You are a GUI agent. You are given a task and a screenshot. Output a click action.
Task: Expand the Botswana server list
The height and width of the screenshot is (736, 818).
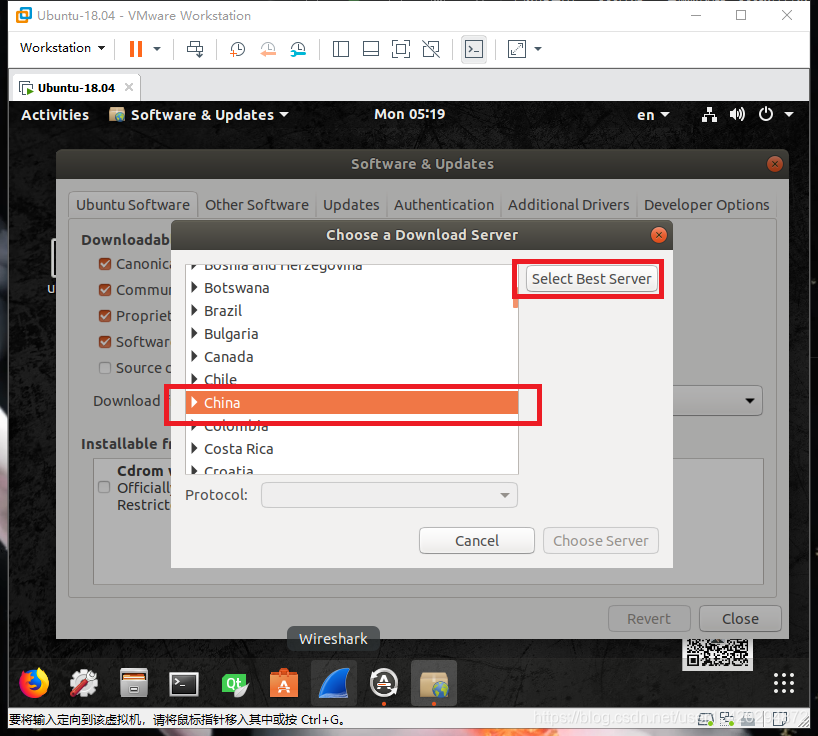pyautogui.click(x=194, y=287)
